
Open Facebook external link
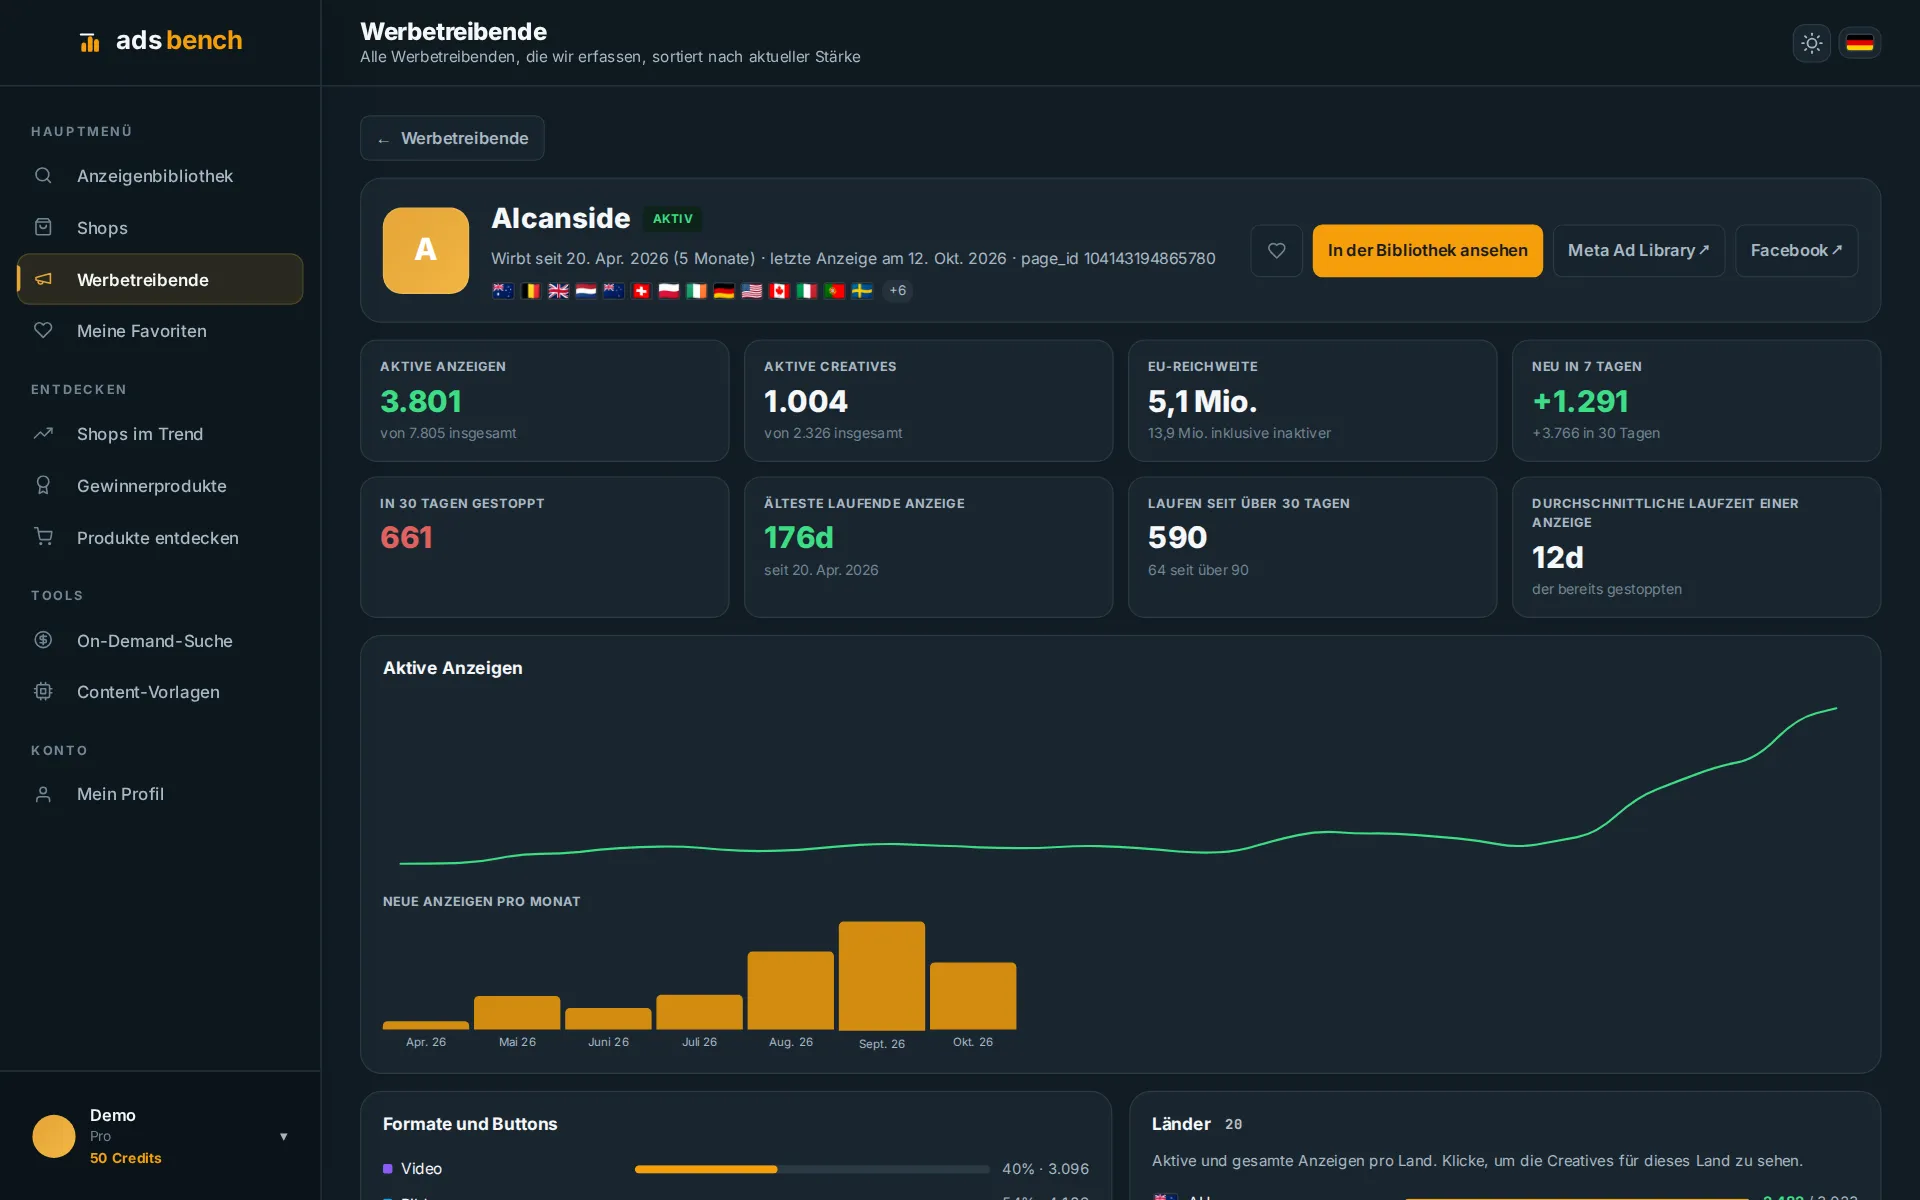click(x=1796, y=251)
